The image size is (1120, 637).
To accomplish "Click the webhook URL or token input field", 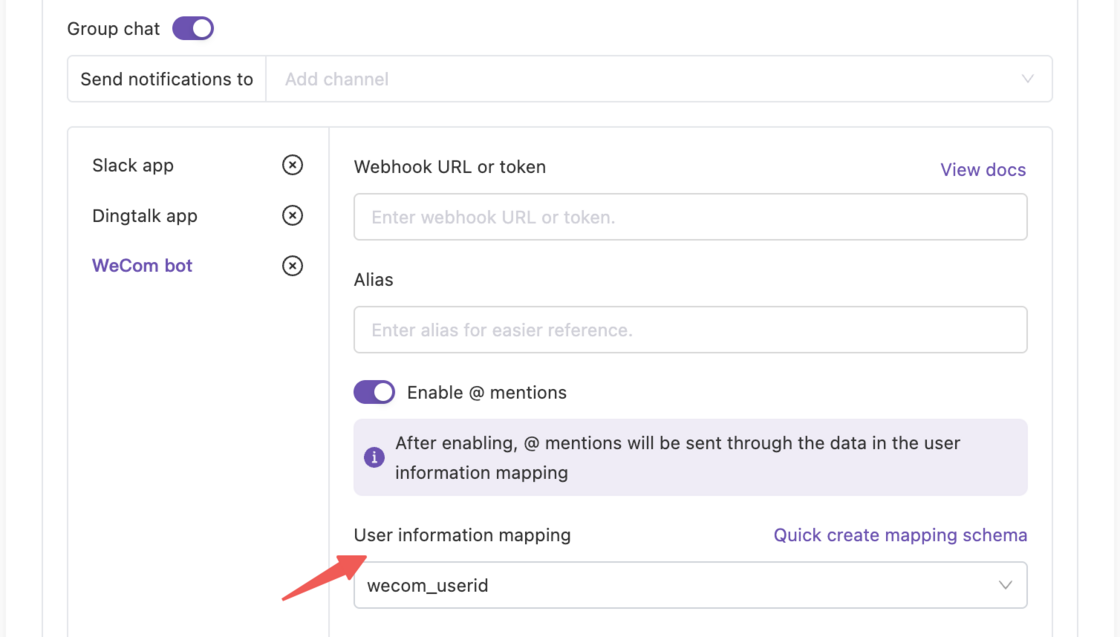I will click(x=690, y=217).
